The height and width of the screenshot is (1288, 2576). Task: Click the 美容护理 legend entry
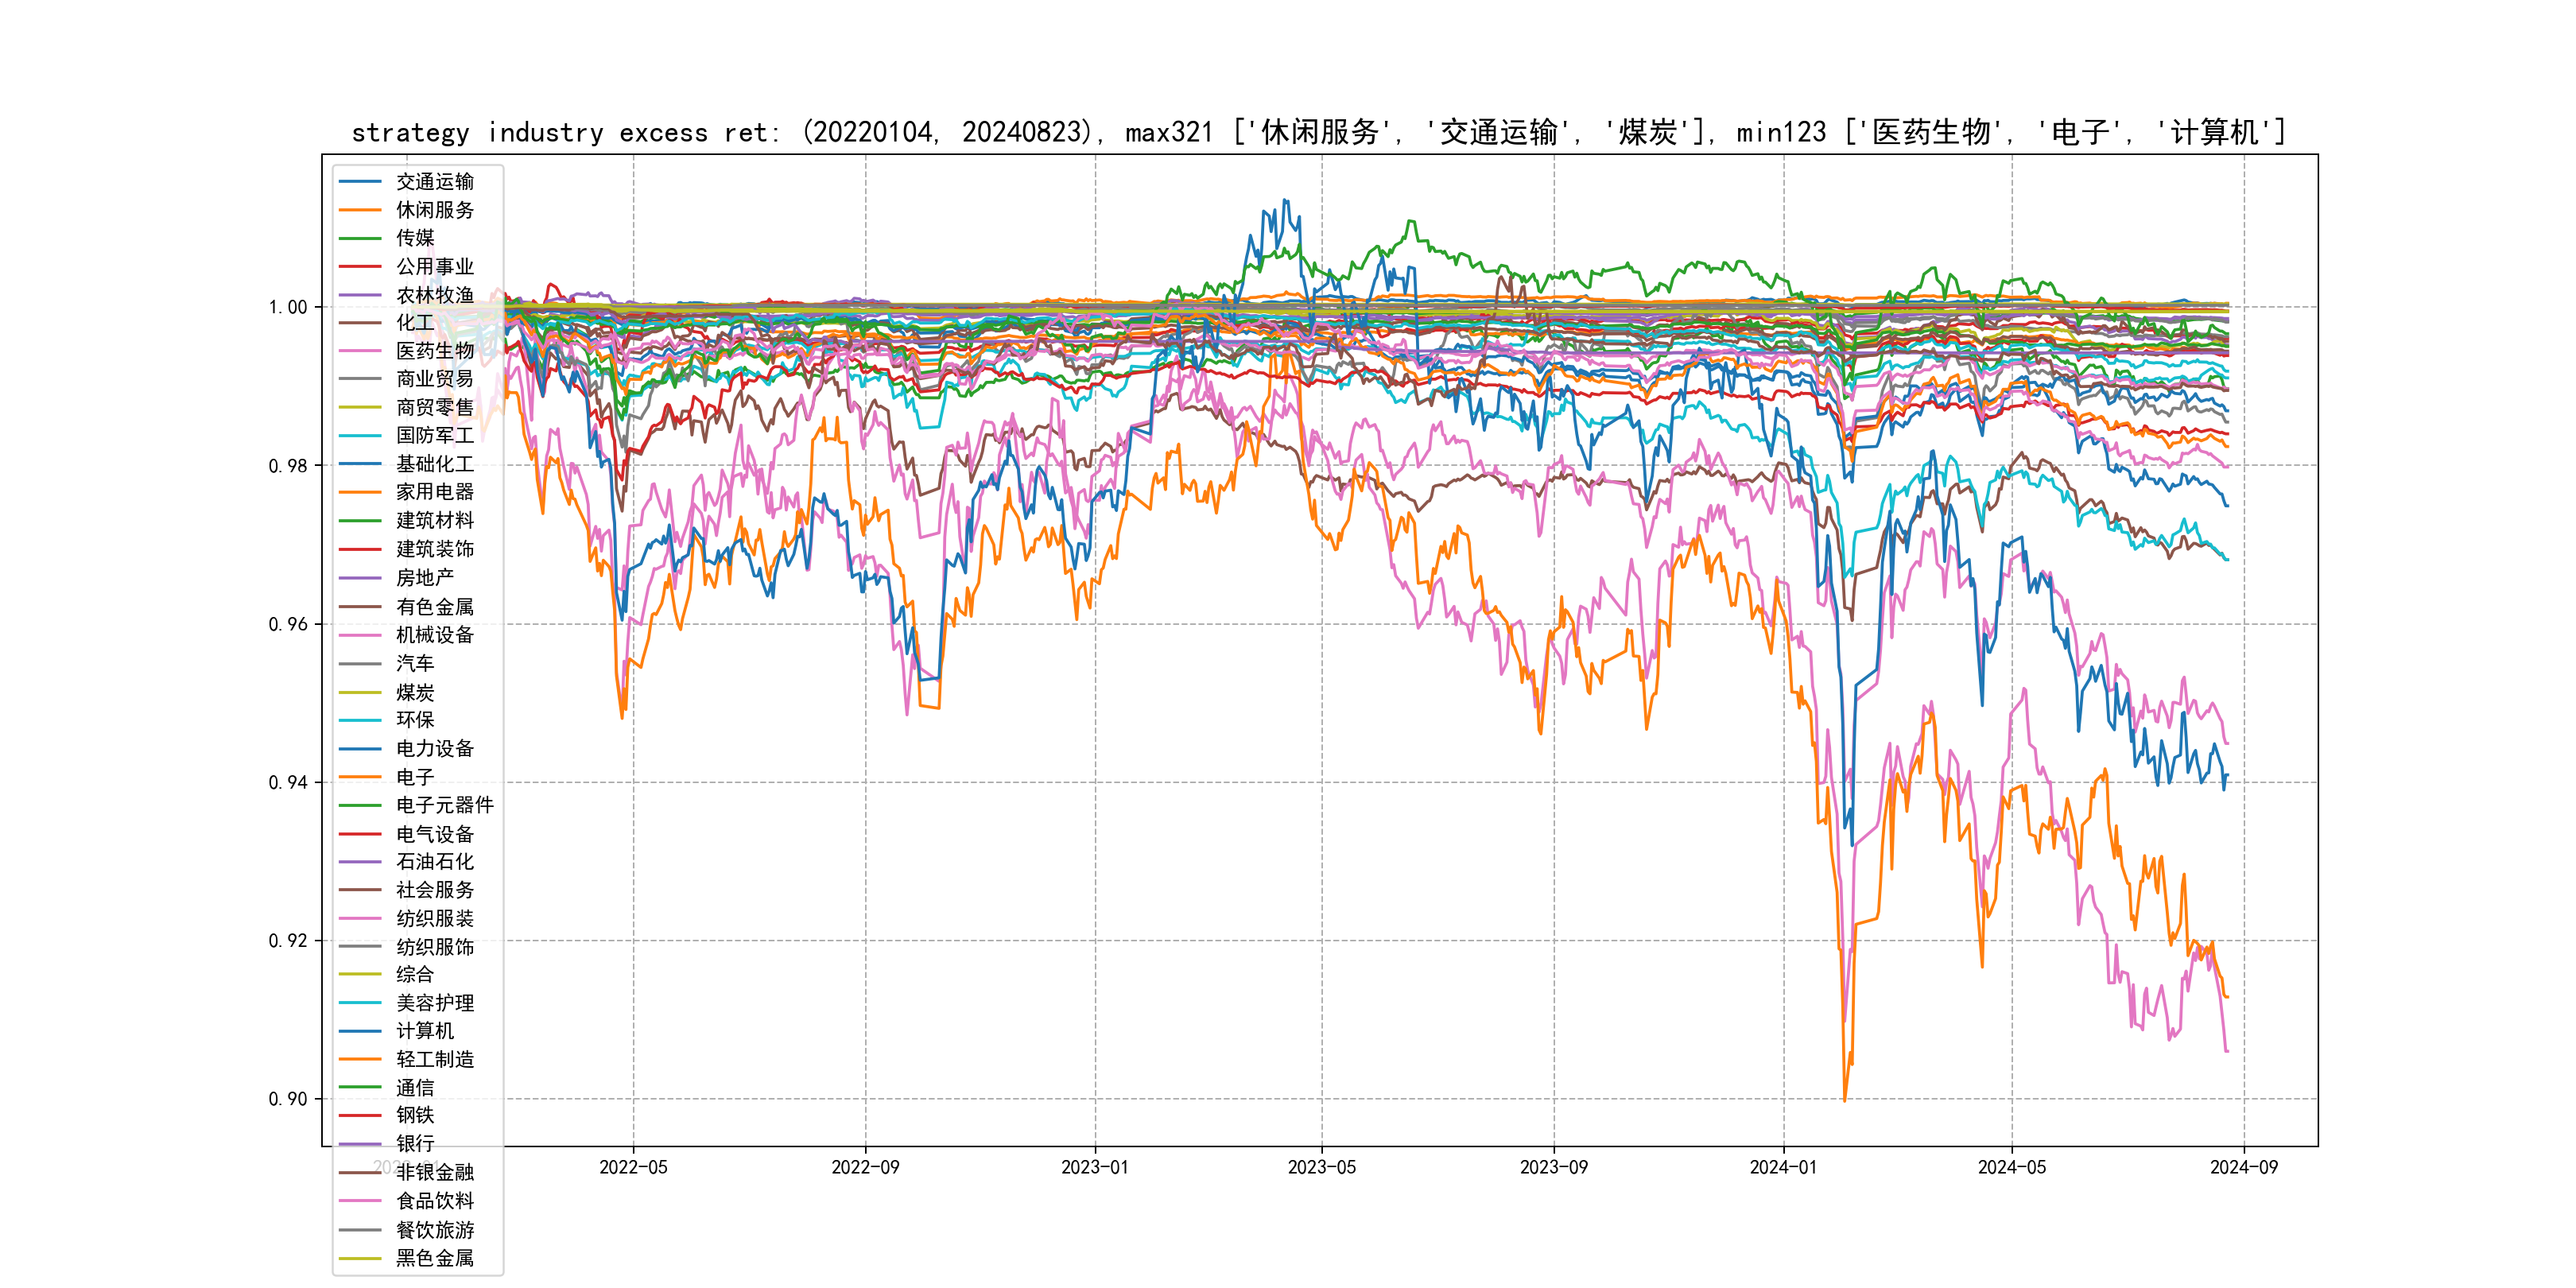point(434,1003)
